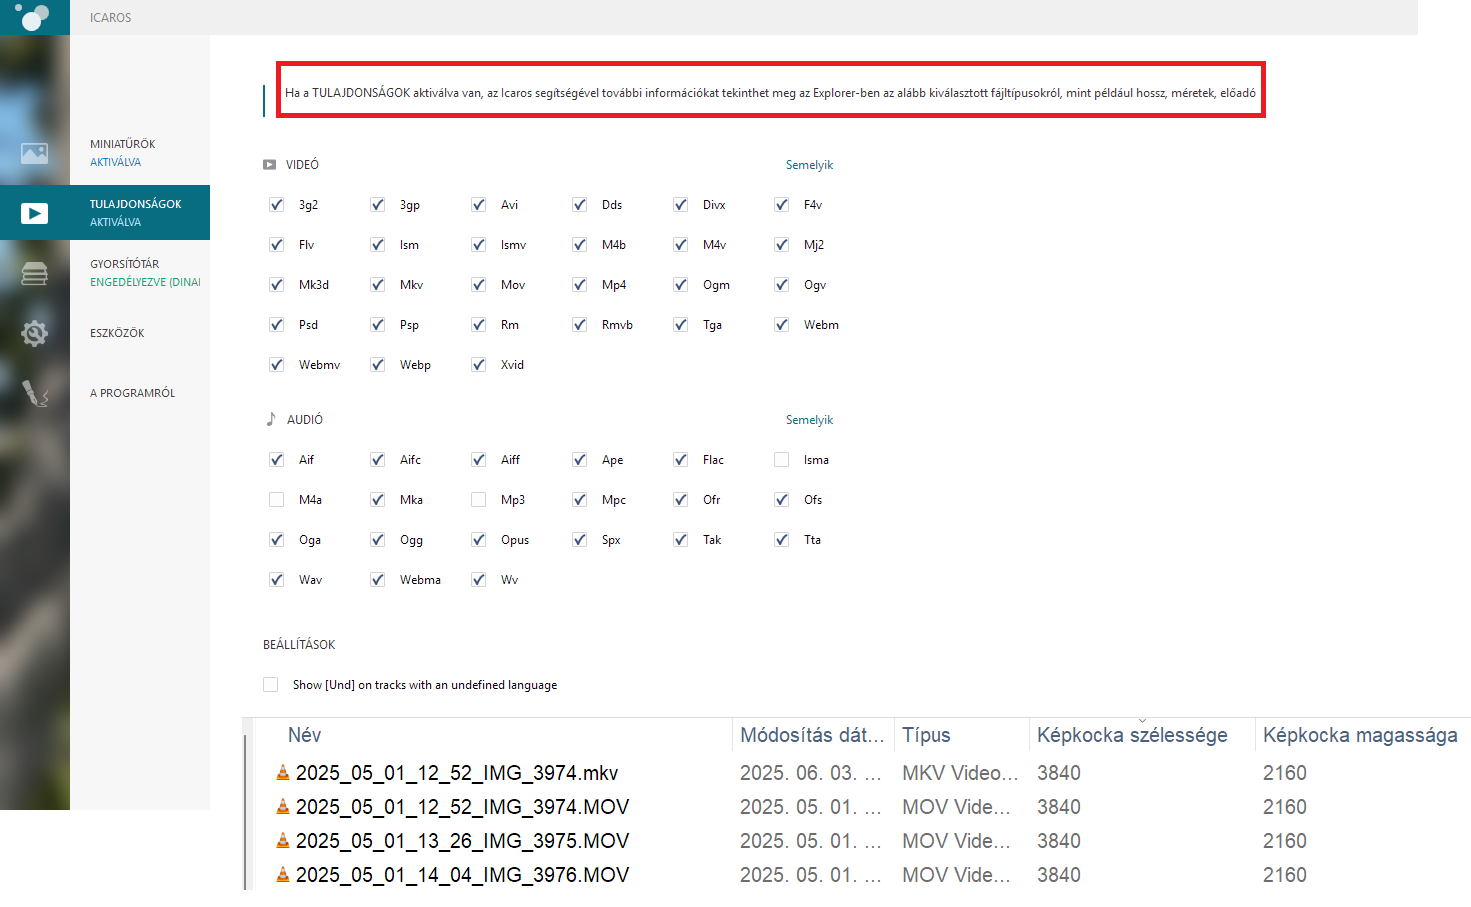The height and width of the screenshot is (907, 1471).
Task: Enable the Mp3 audio checkbox
Action: coord(479,500)
